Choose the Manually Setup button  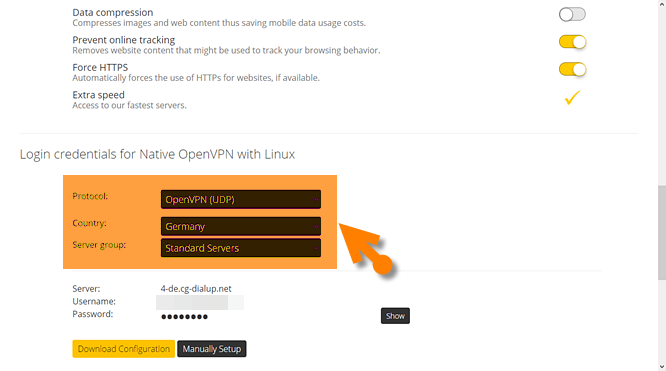(212, 349)
